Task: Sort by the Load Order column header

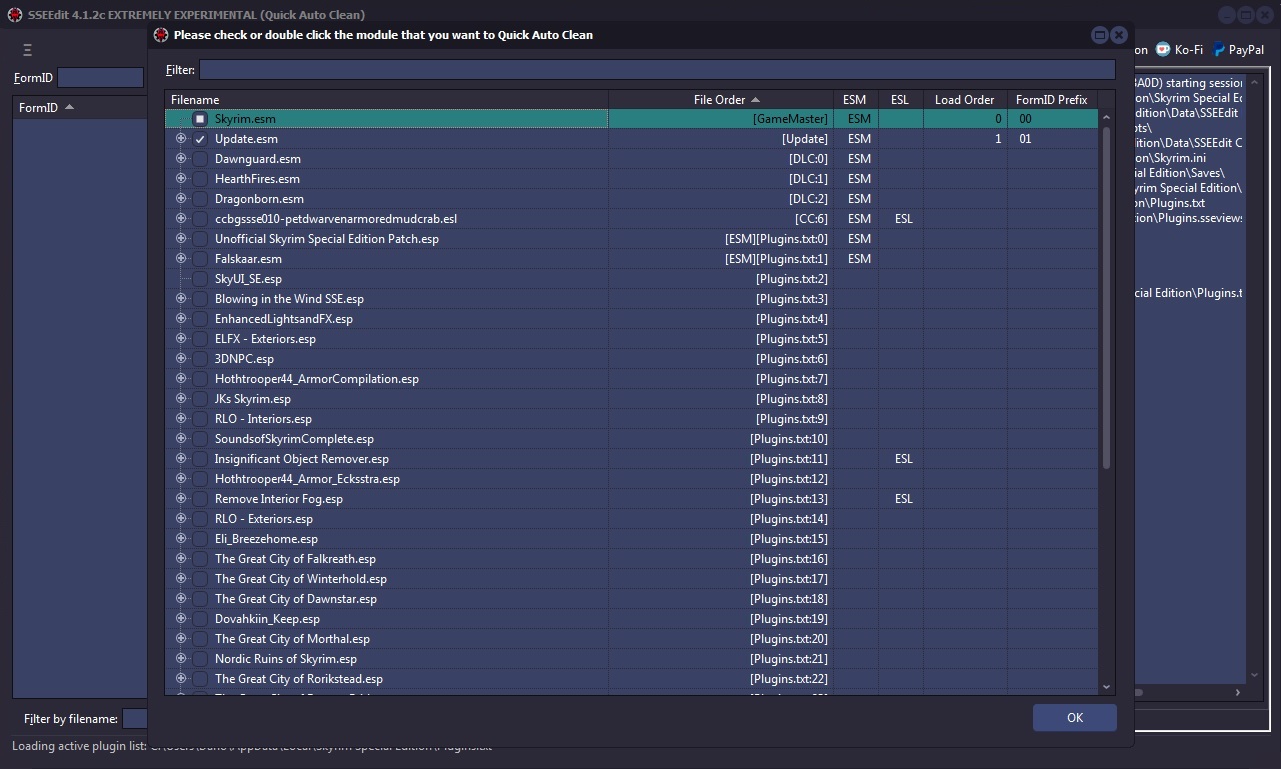Action: point(965,100)
